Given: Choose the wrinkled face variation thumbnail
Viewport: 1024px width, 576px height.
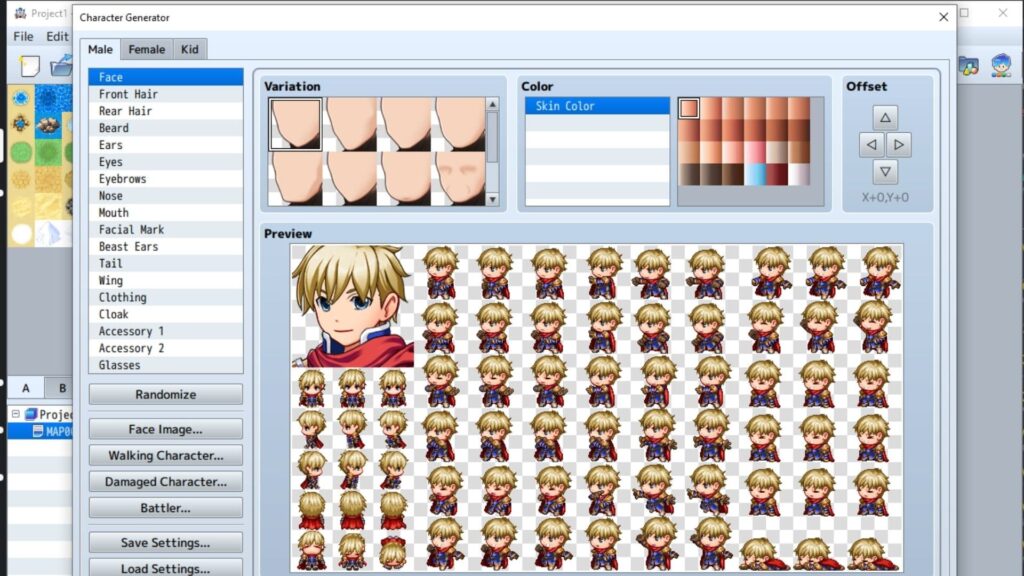Looking at the screenshot, I should (x=459, y=179).
